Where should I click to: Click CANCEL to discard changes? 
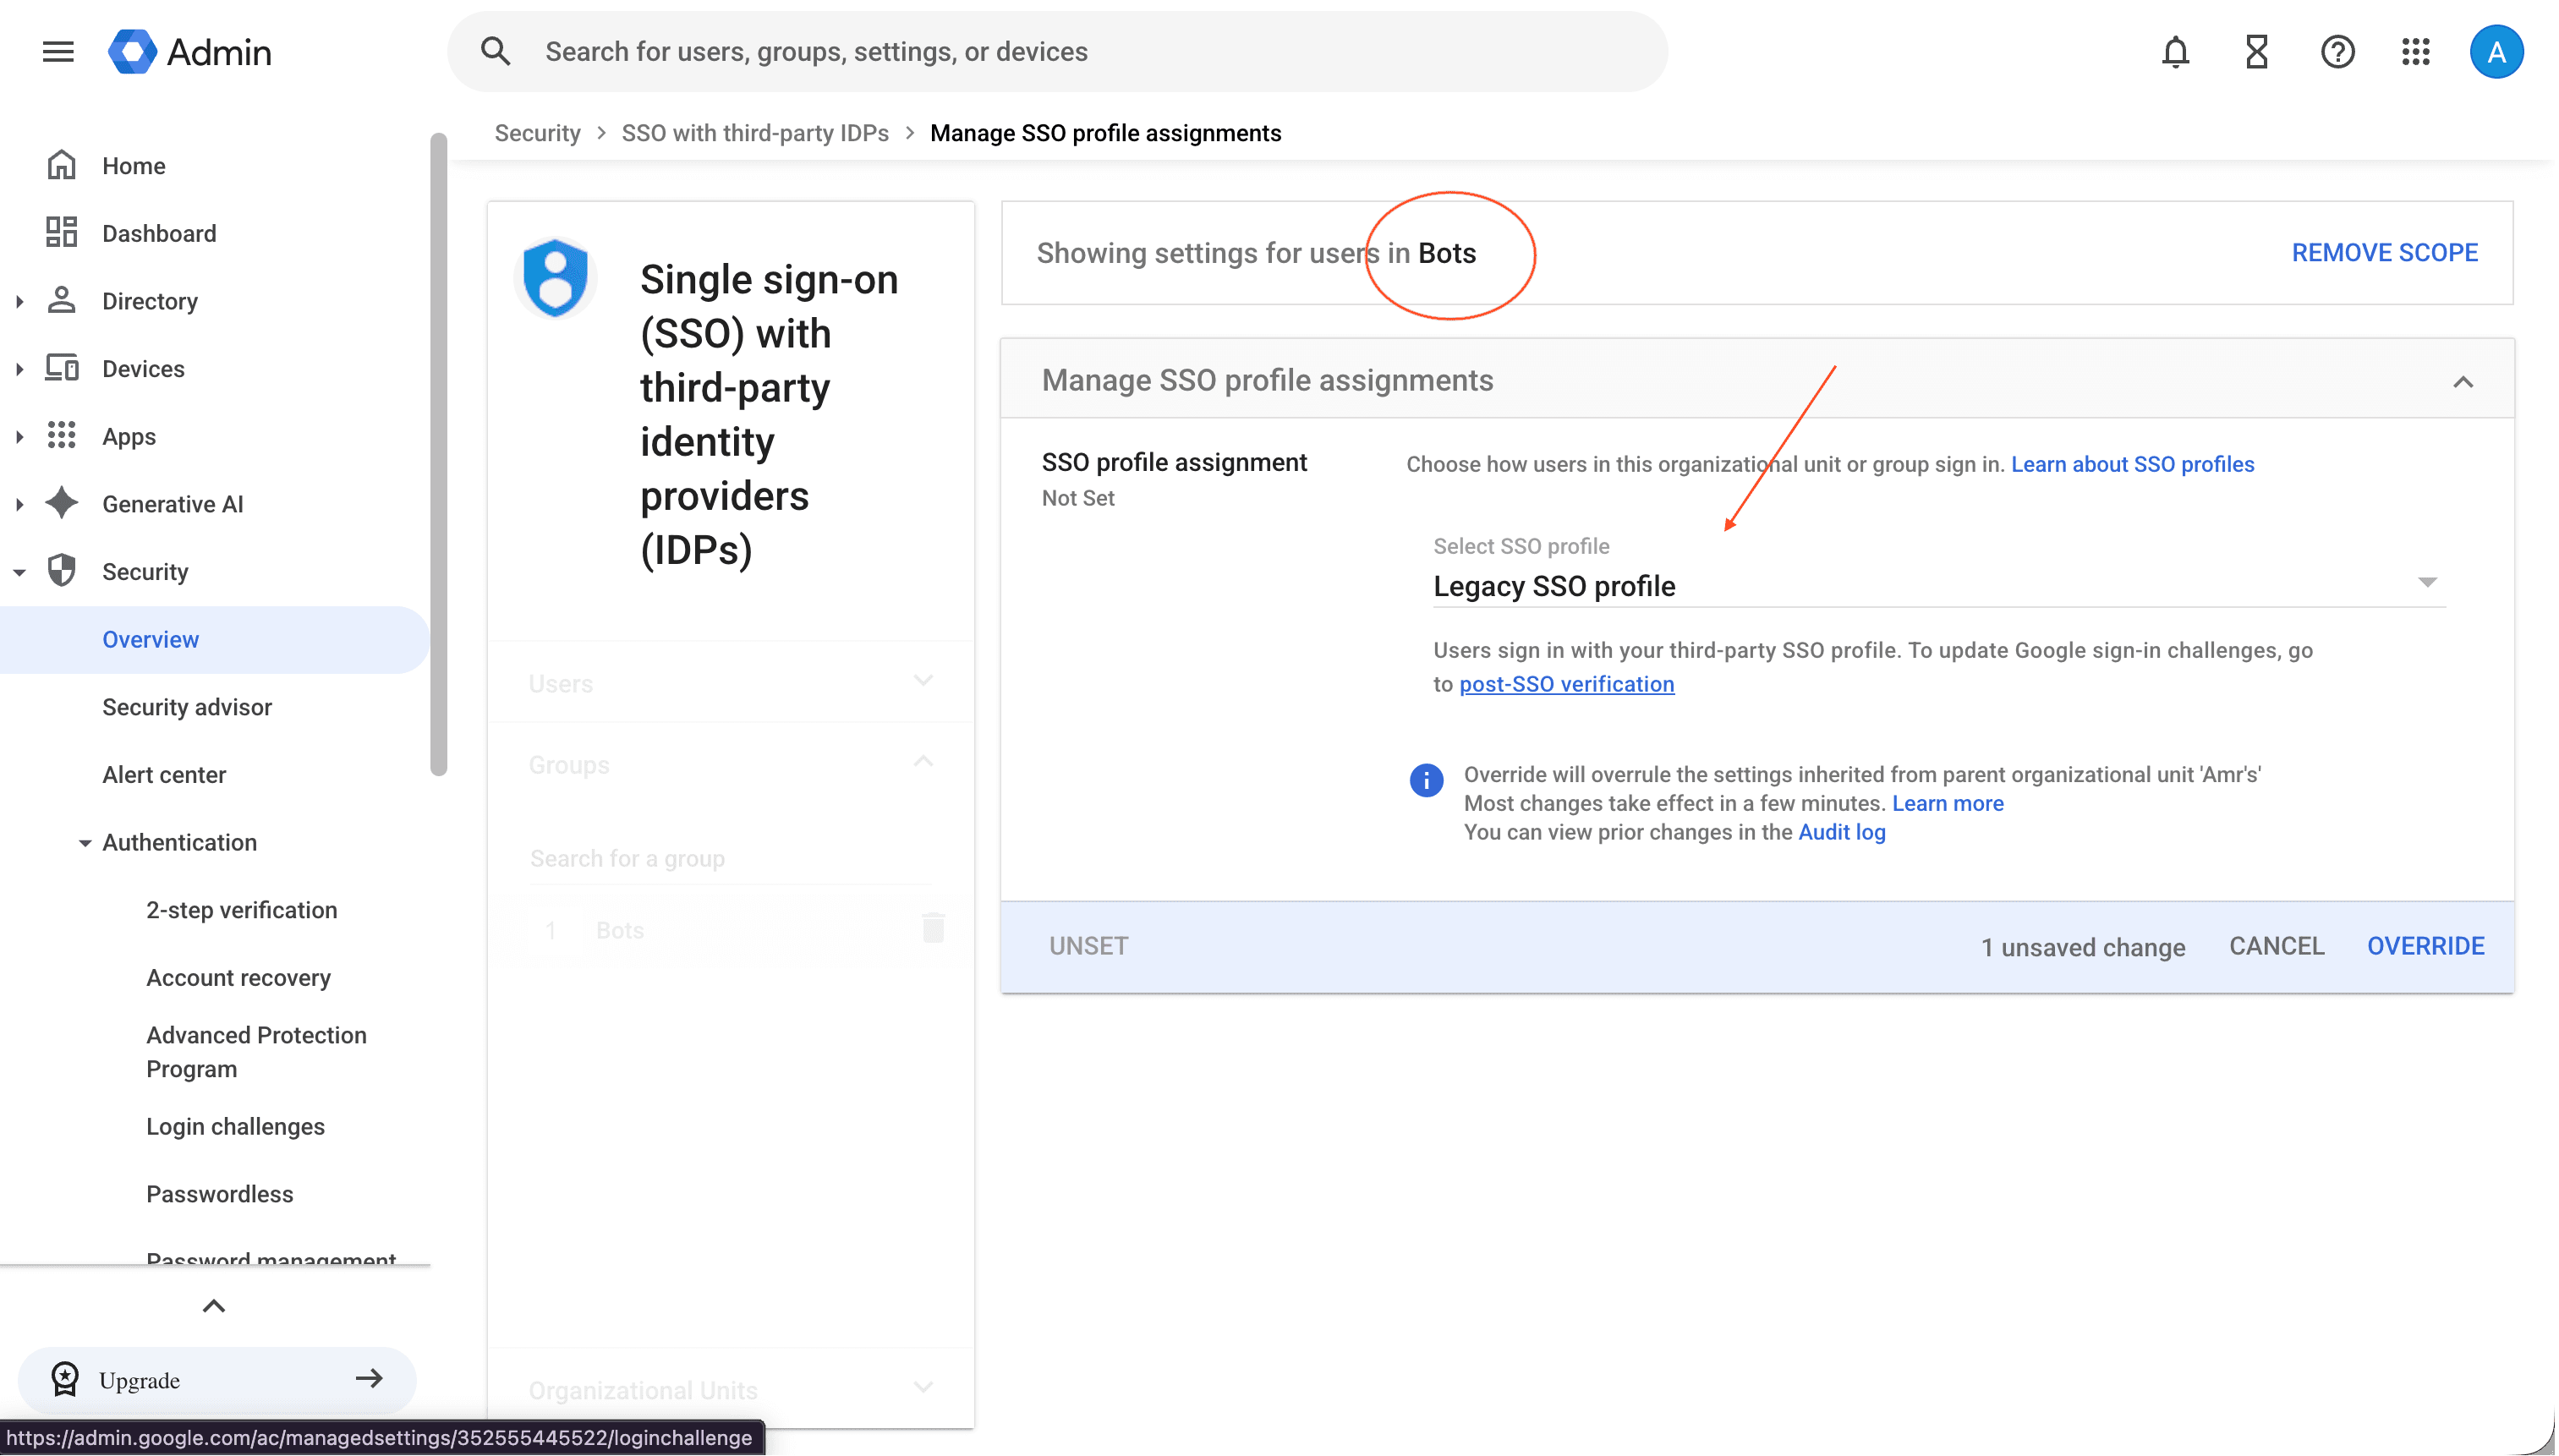click(x=2277, y=946)
